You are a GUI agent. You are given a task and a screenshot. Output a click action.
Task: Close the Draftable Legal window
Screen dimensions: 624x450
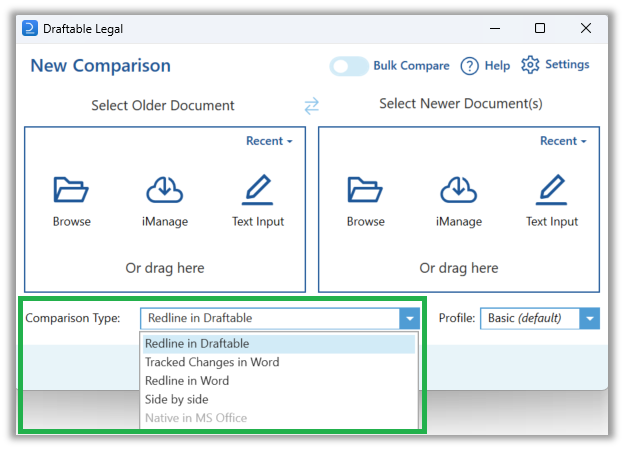pos(585,28)
